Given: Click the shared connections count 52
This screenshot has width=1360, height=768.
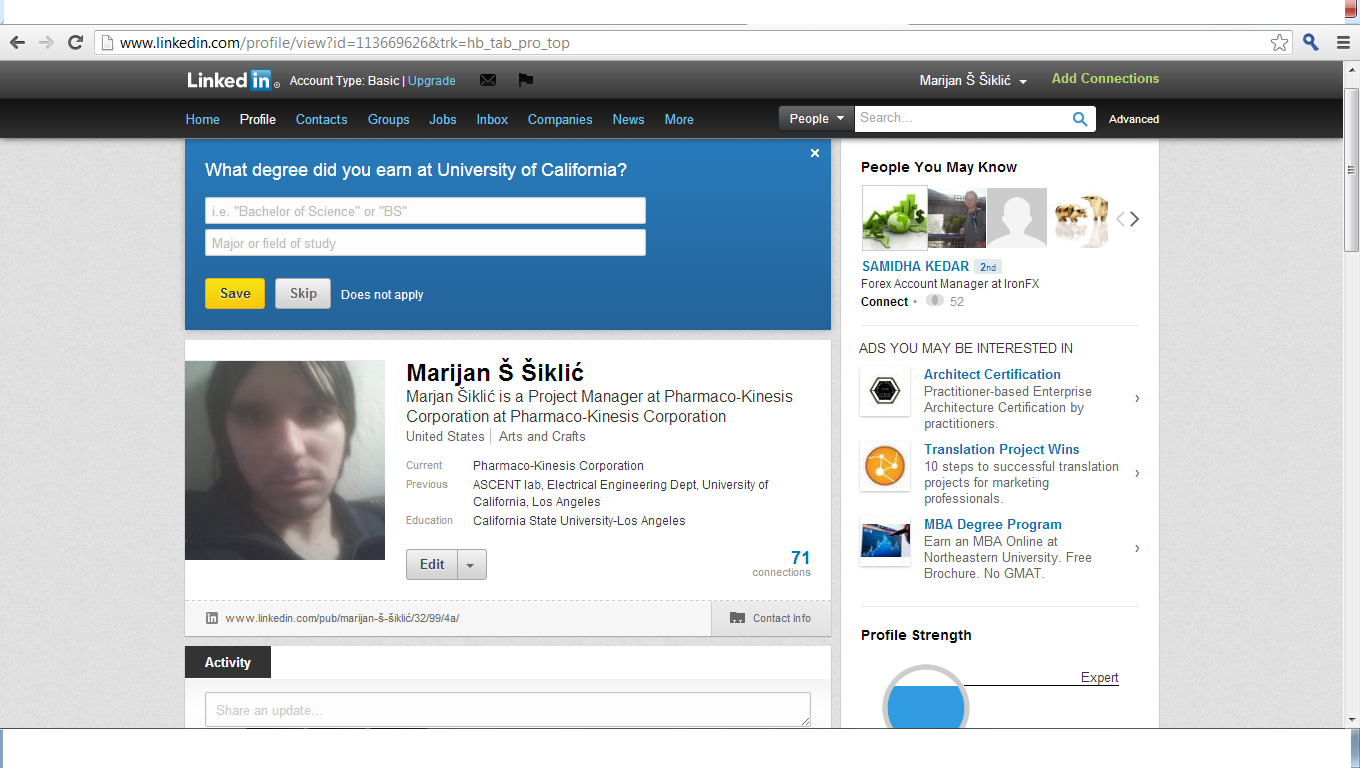Looking at the screenshot, I should [x=957, y=302].
